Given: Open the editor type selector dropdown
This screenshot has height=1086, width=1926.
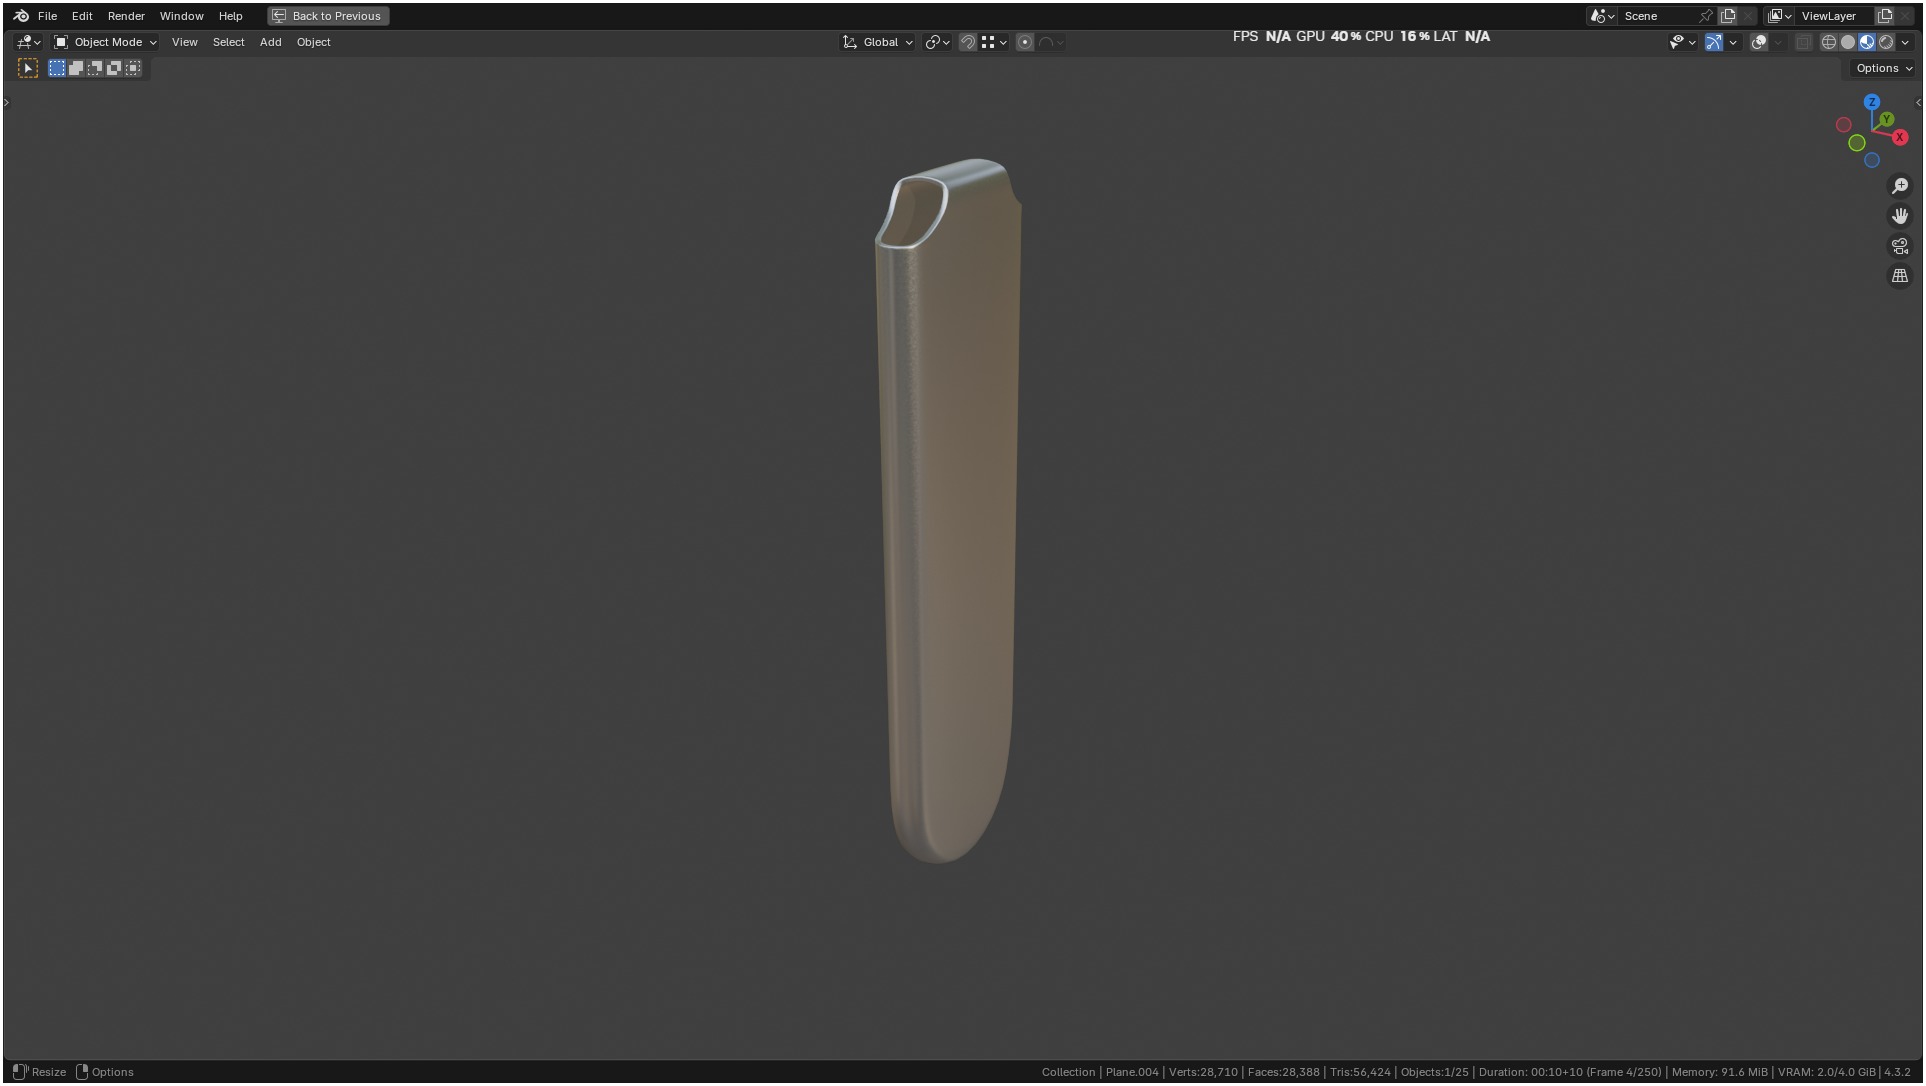Looking at the screenshot, I should [x=28, y=42].
